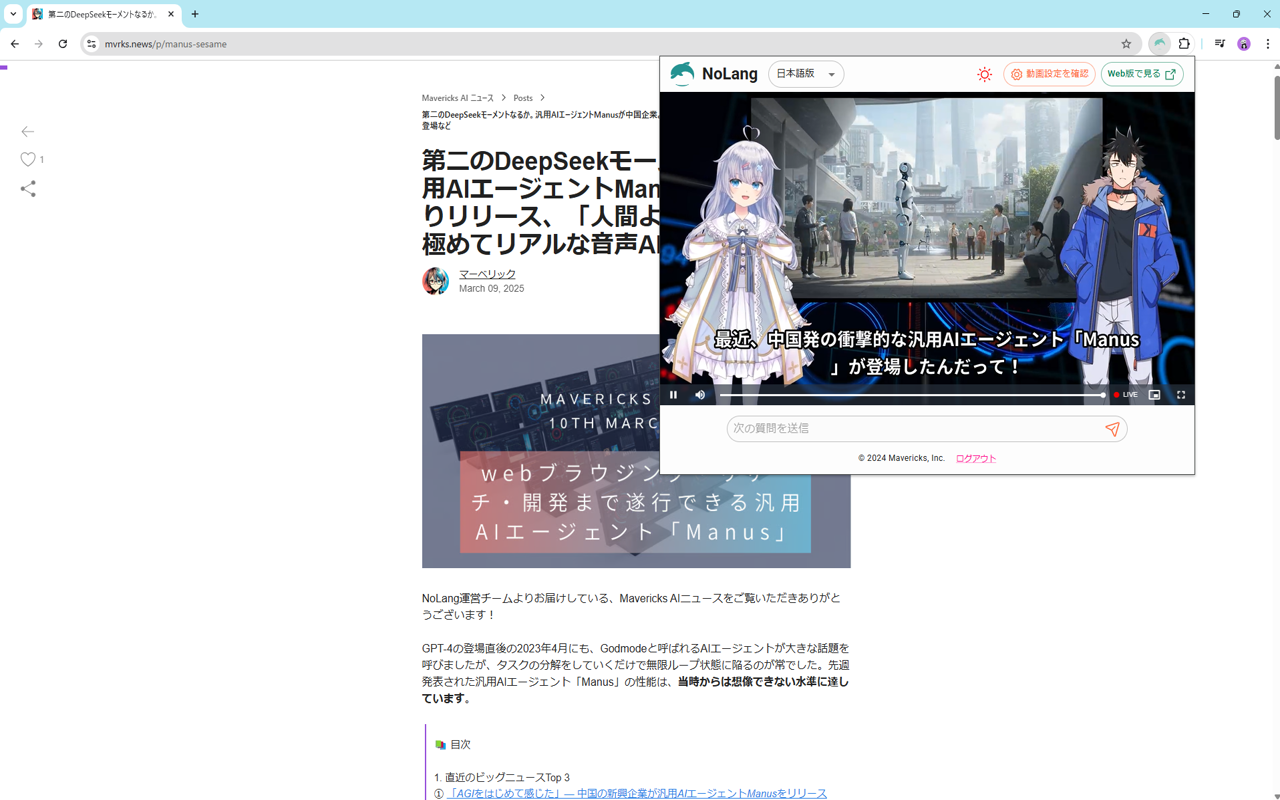Enter fullscreen for the NoLang video

[1181, 395]
